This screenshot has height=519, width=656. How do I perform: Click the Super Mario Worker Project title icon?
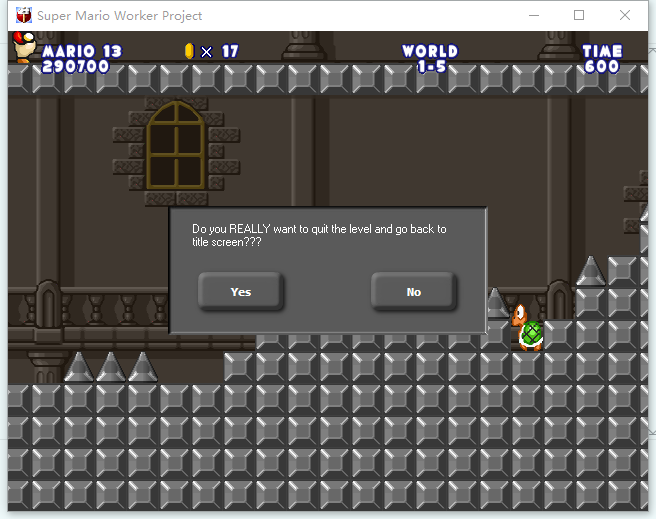click(24, 15)
